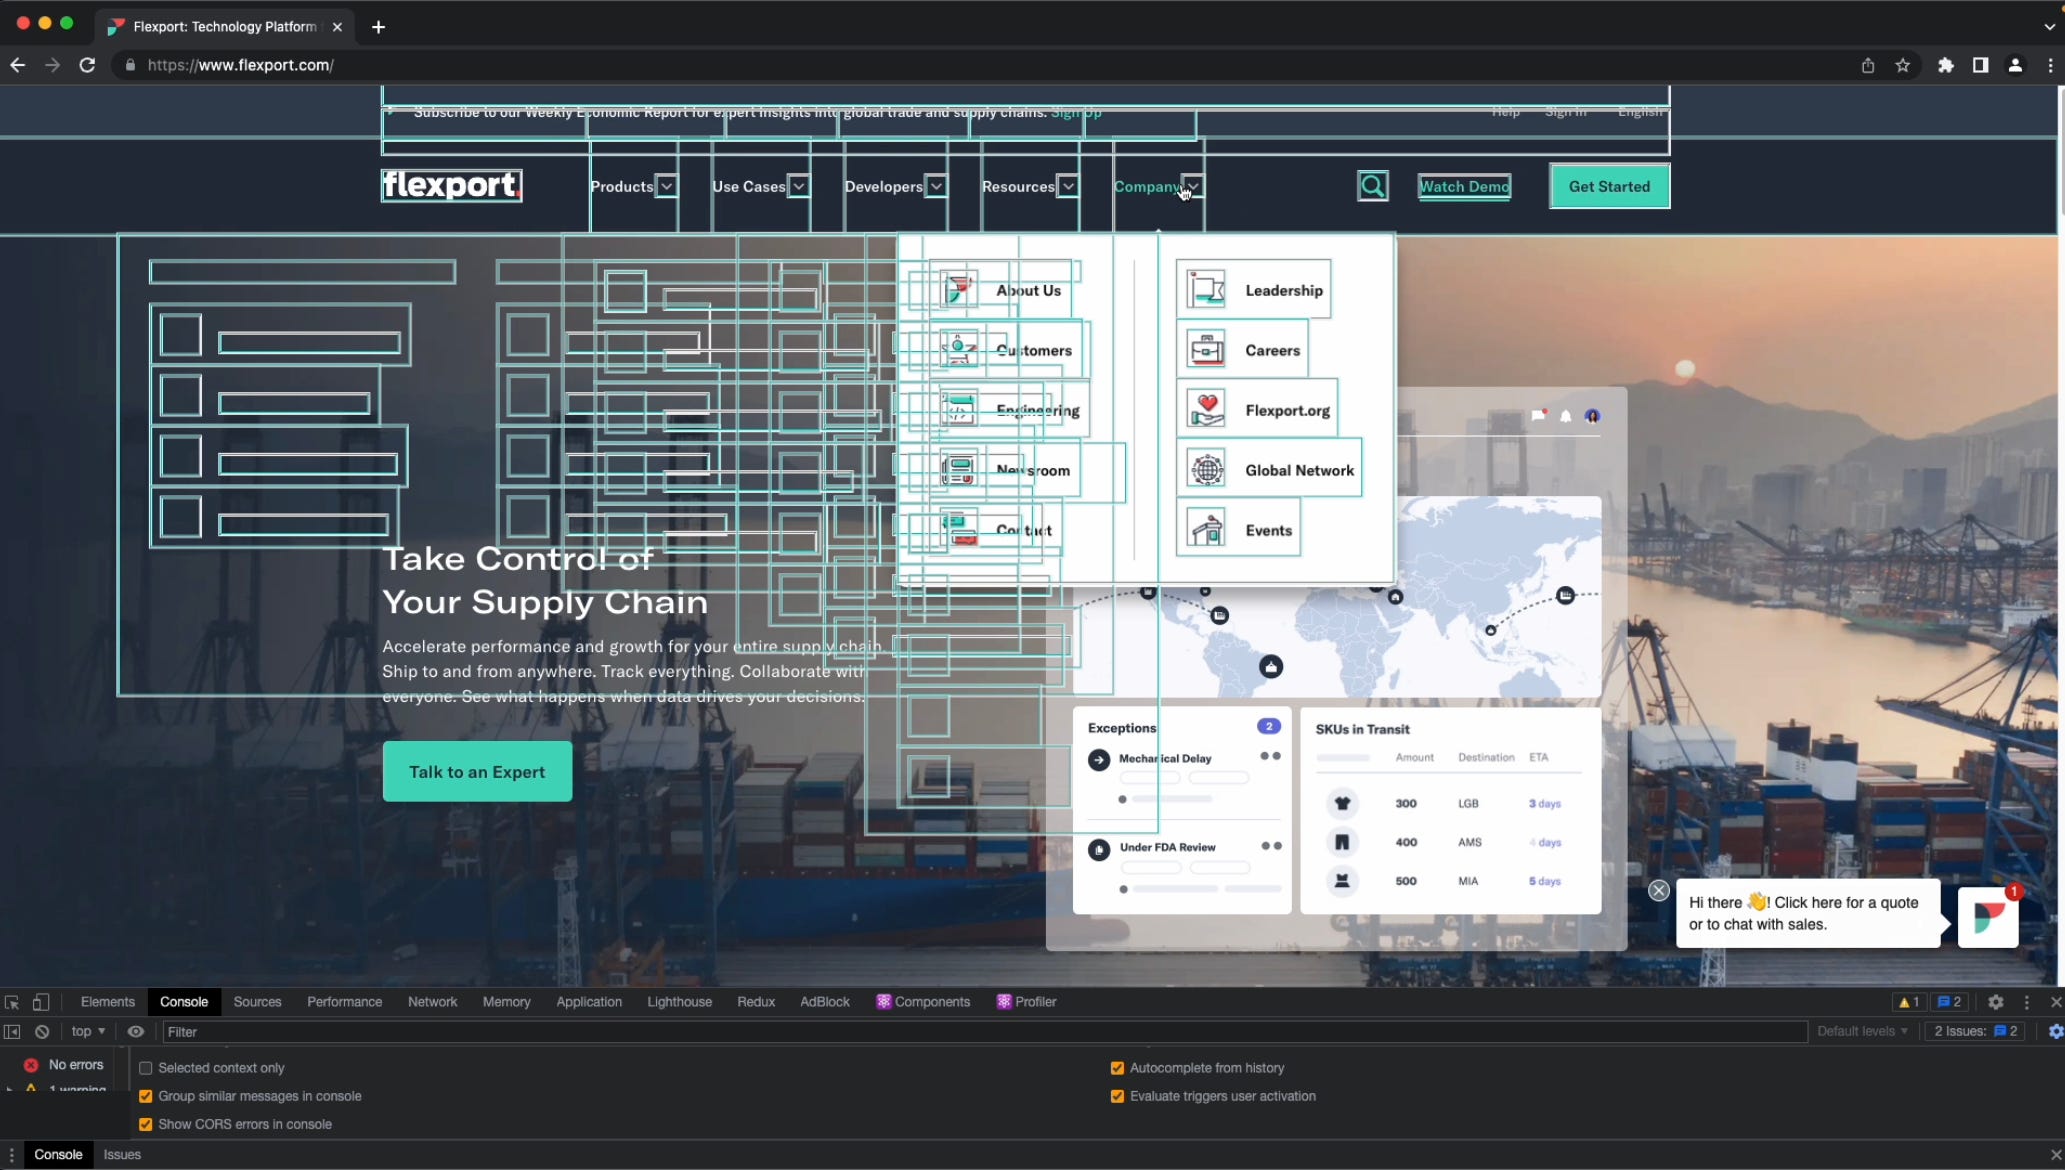Image resolution: width=2065 pixels, height=1170 pixels.
Task: Click the Customers menu icon
Action: (958, 350)
